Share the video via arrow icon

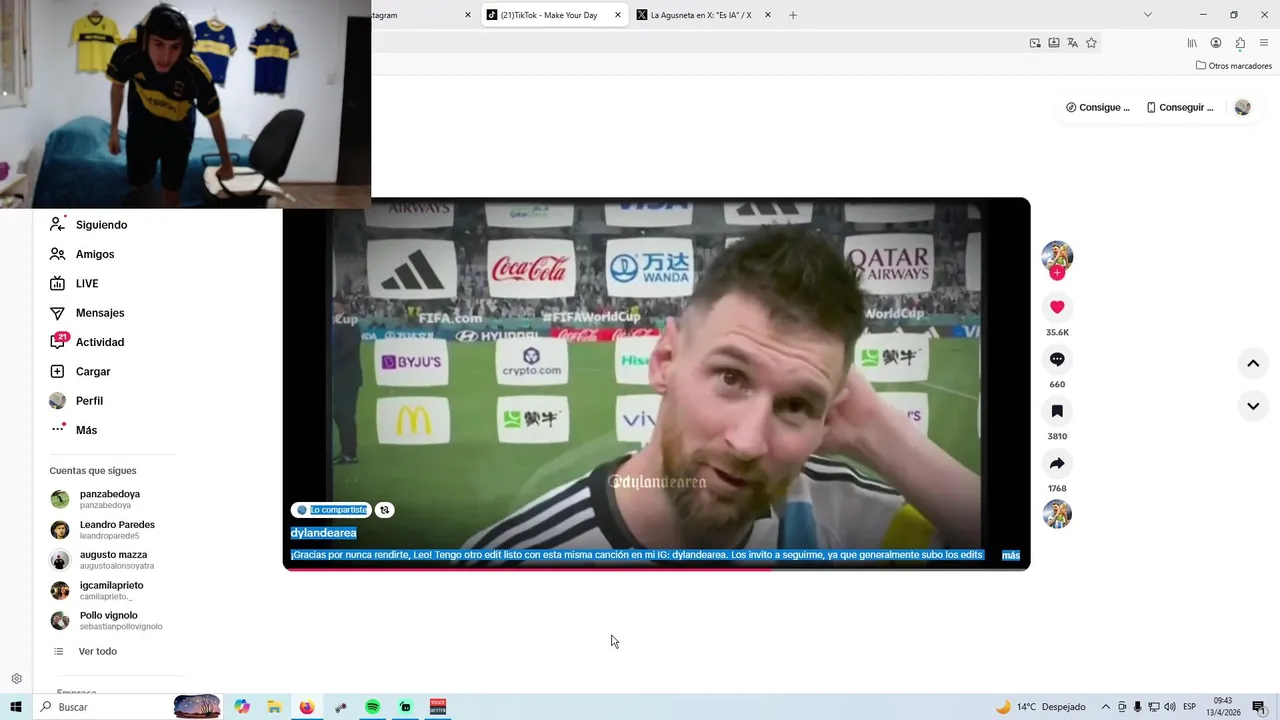pos(1057,463)
